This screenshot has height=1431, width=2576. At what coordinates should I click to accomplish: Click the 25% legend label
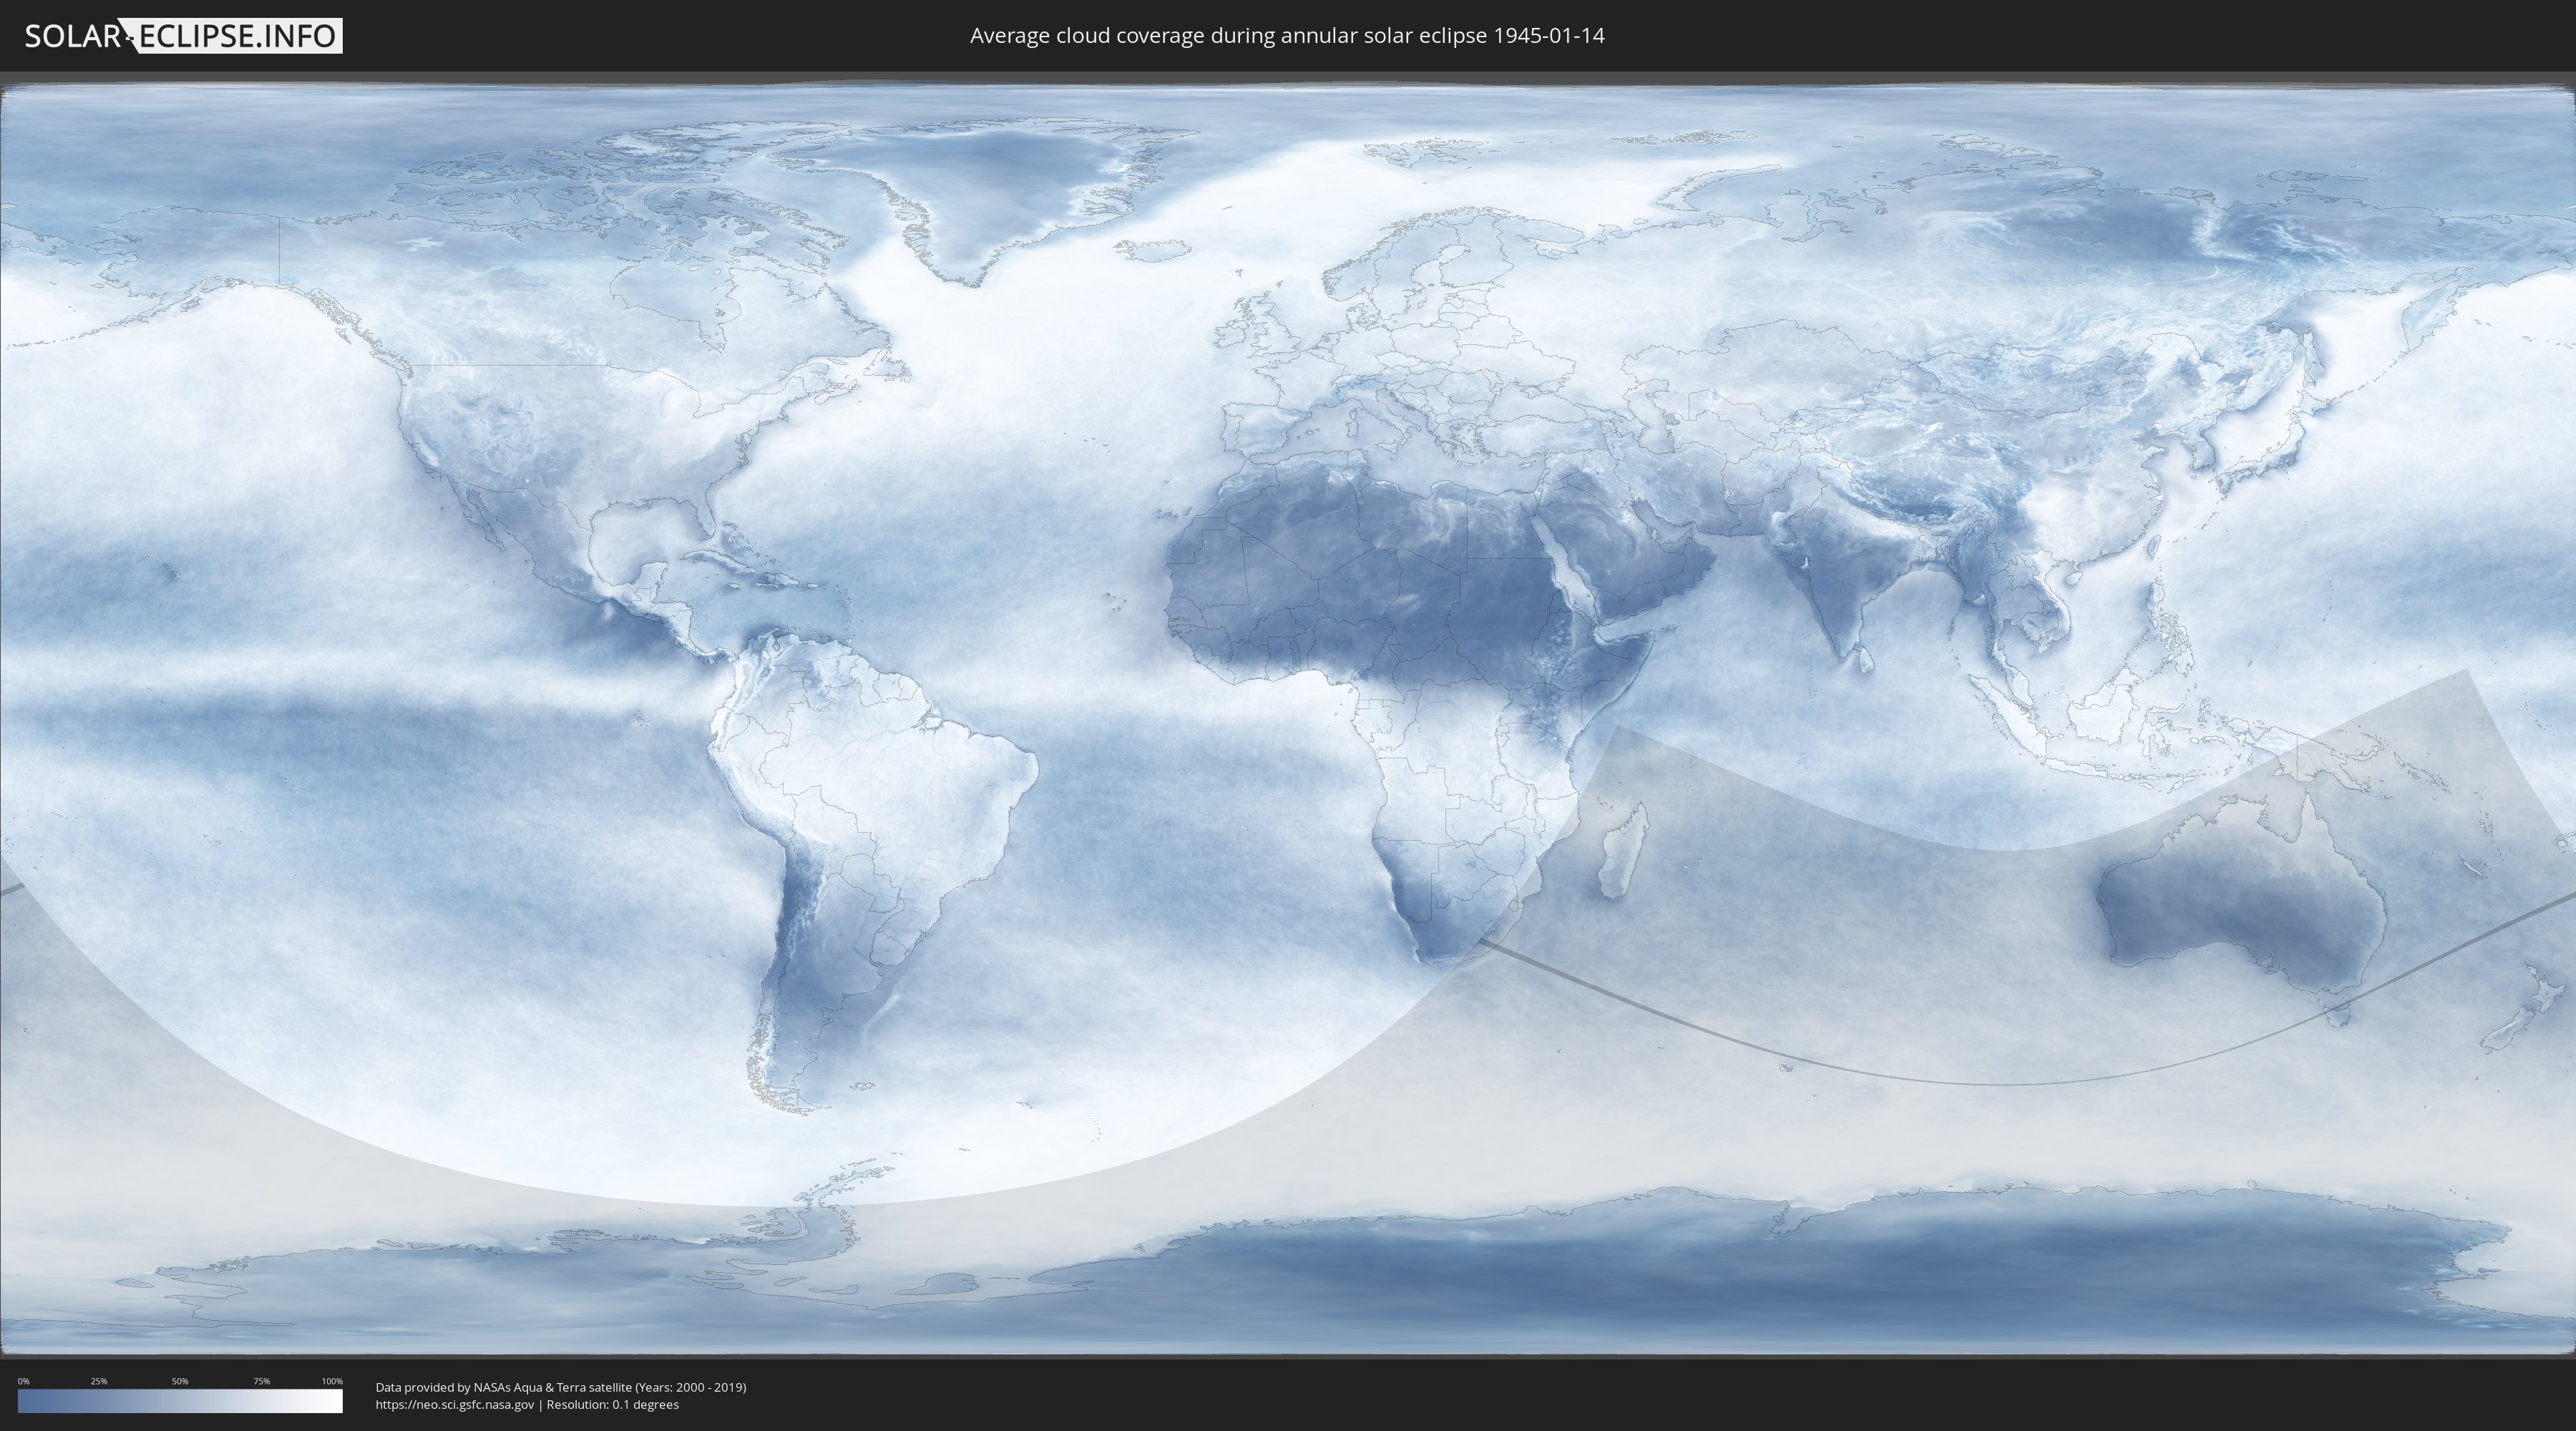pyautogui.click(x=99, y=1381)
